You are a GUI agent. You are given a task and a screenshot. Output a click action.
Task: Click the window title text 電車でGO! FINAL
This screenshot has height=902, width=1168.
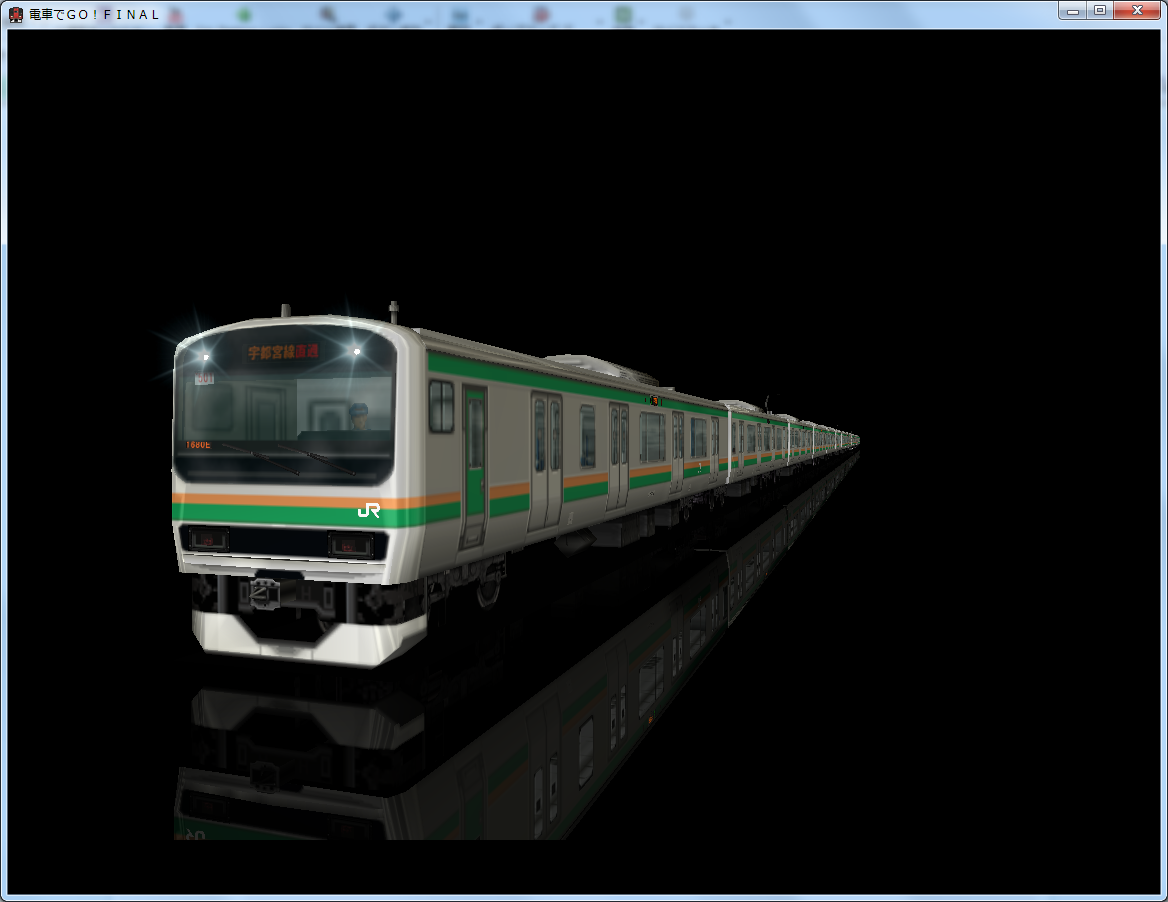[x=95, y=14]
